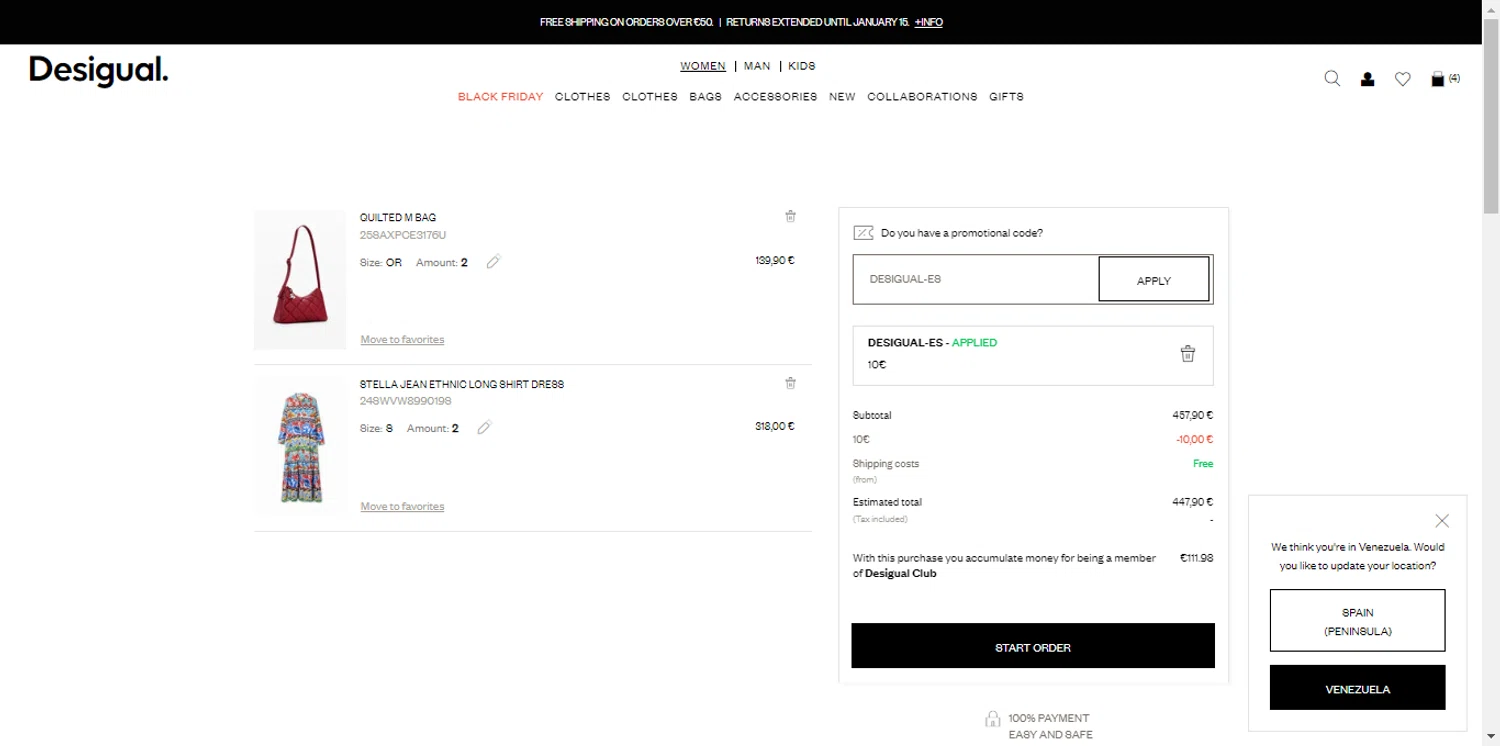This screenshot has width=1500, height=746.
Task: Delete Quilted M Bag from cart
Action: (x=790, y=216)
